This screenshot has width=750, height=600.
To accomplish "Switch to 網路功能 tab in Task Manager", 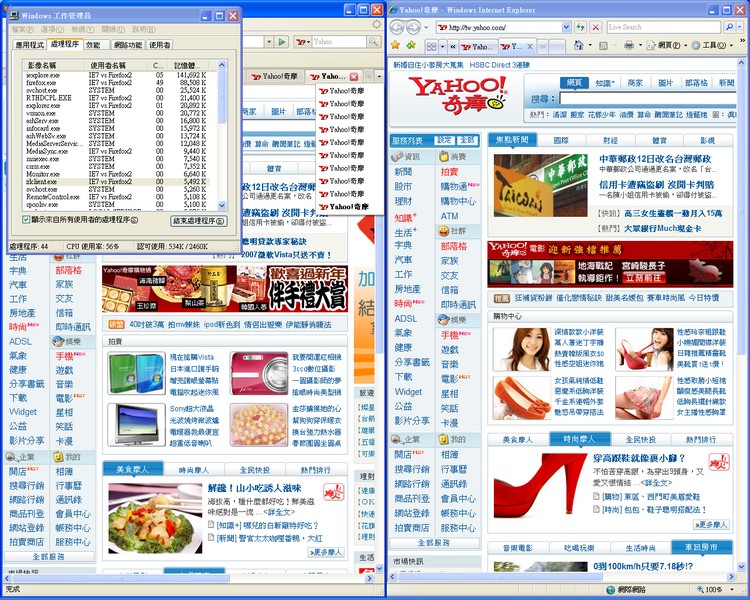I will pos(127,45).
